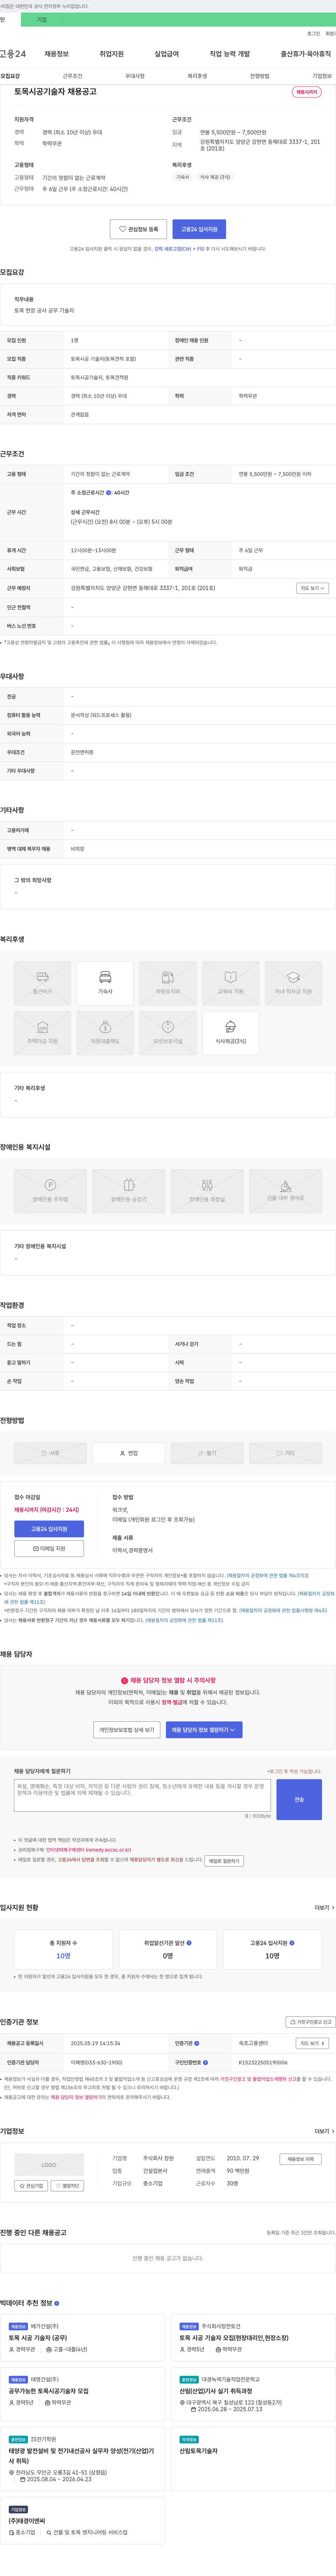Submit question with 전송 button
This screenshot has width=336, height=2576.
[299, 1799]
